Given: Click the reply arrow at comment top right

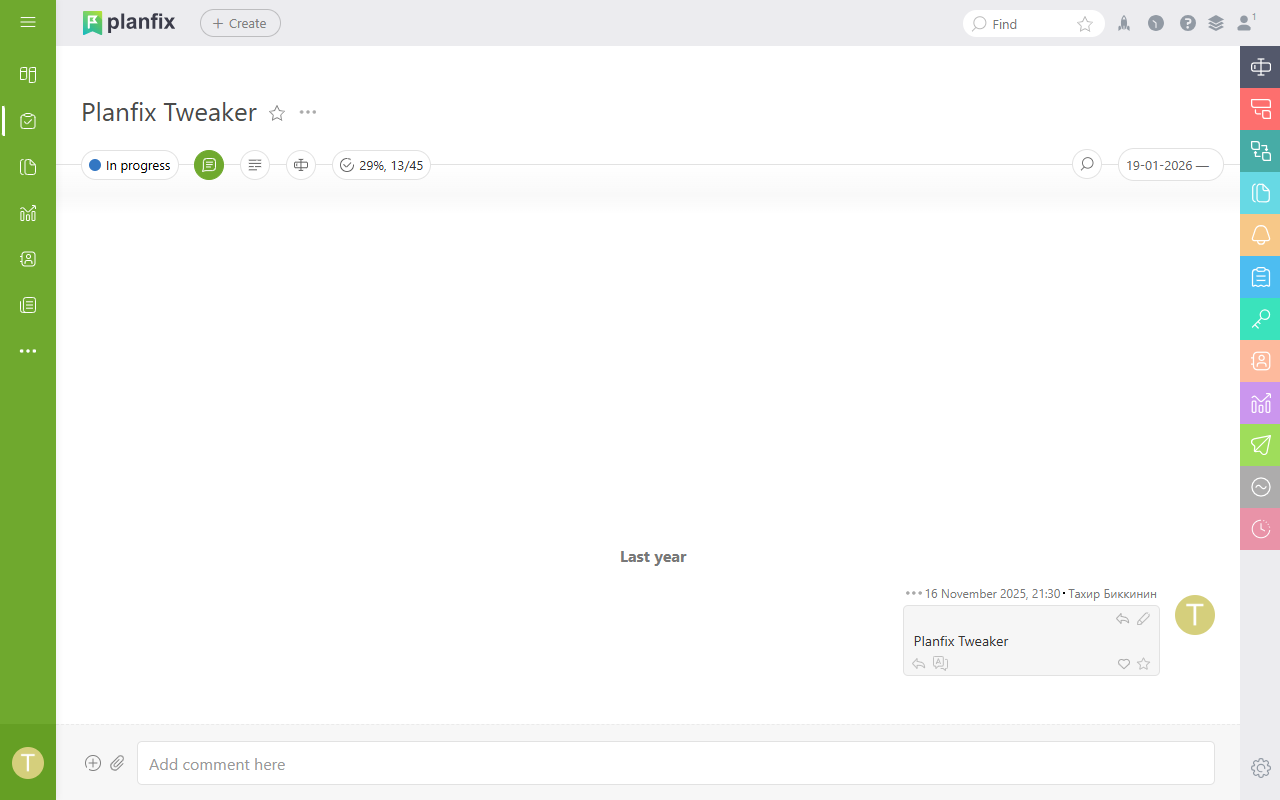Looking at the screenshot, I should (x=1123, y=619).
